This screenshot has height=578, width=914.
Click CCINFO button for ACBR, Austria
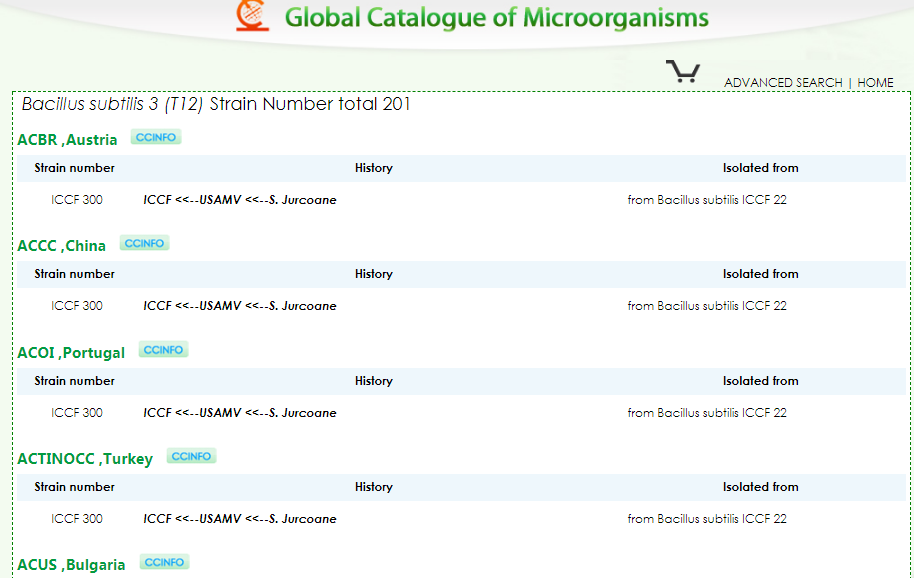tap(156, 137)
